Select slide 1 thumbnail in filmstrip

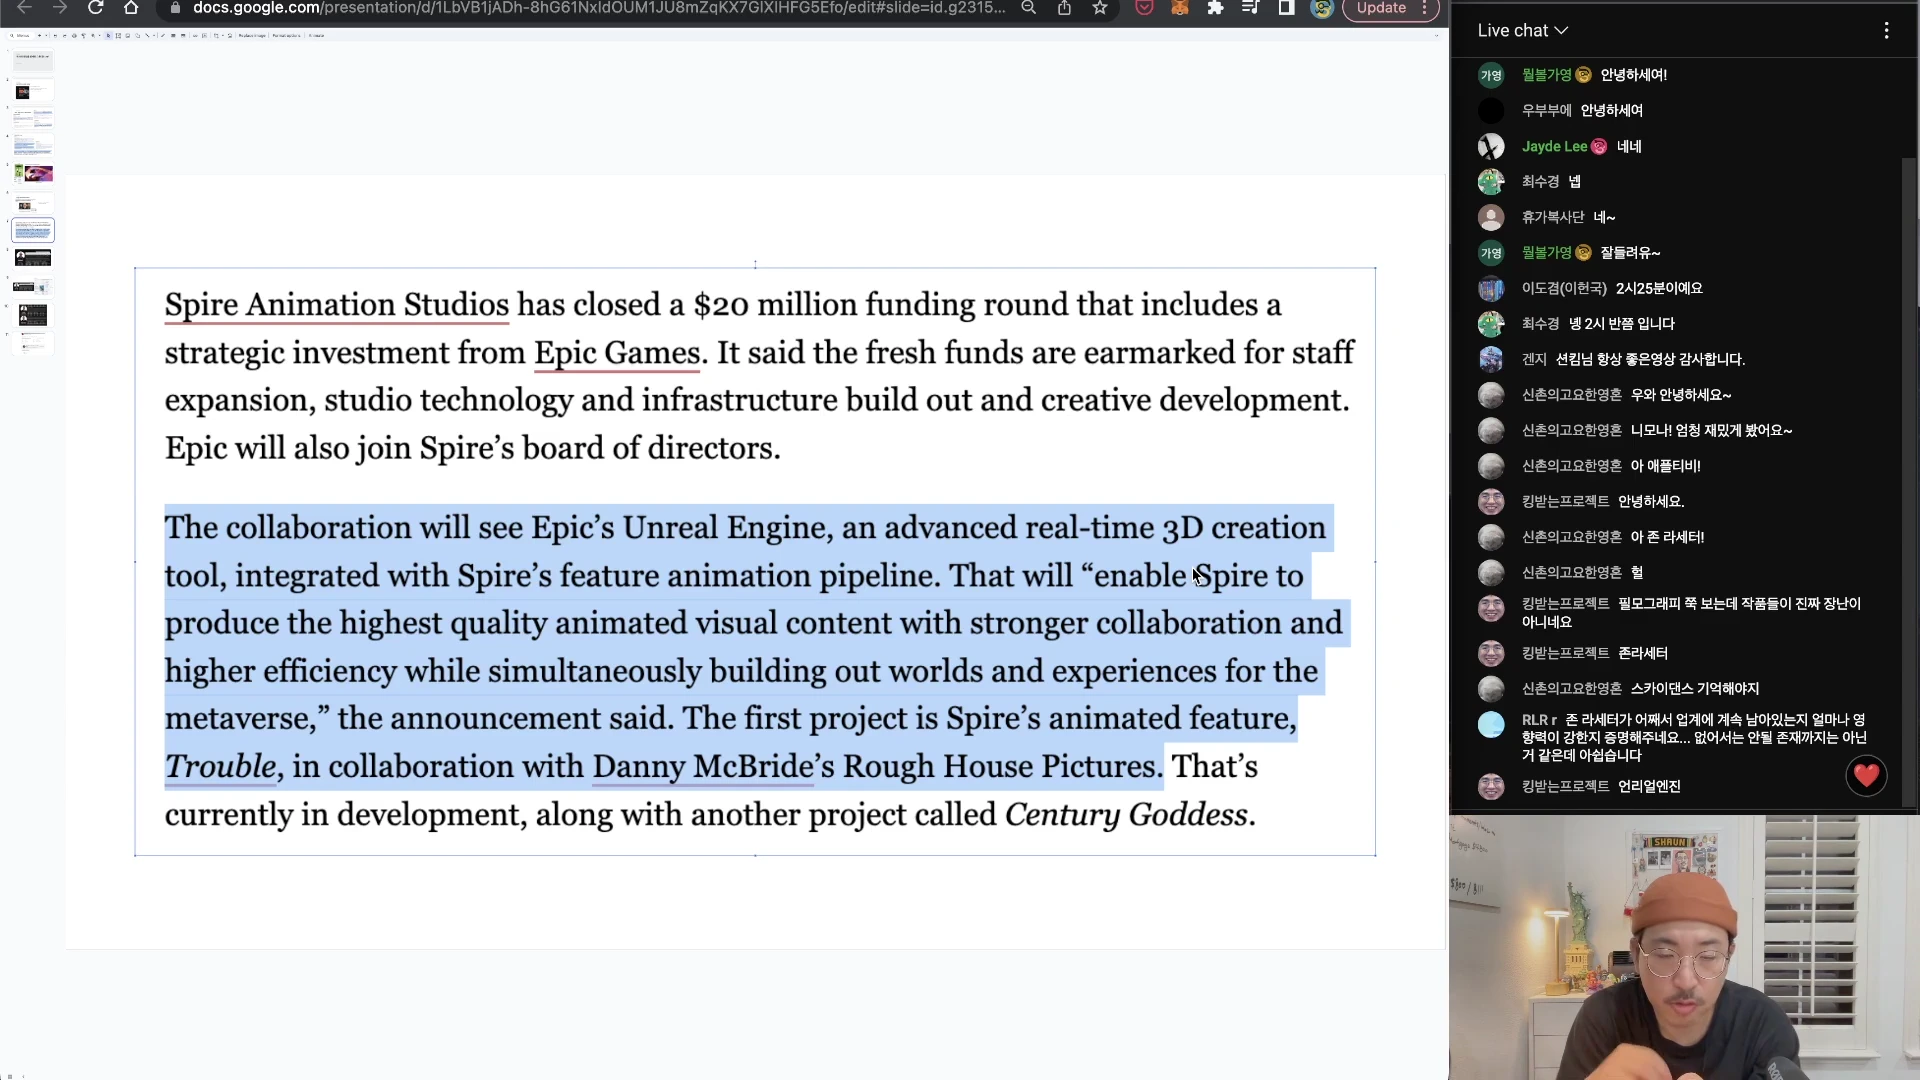(x=33, y=60)
